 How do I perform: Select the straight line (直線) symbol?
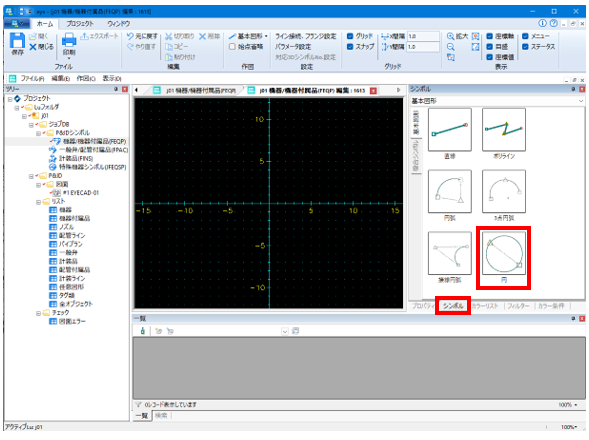(x=450, y=130)
